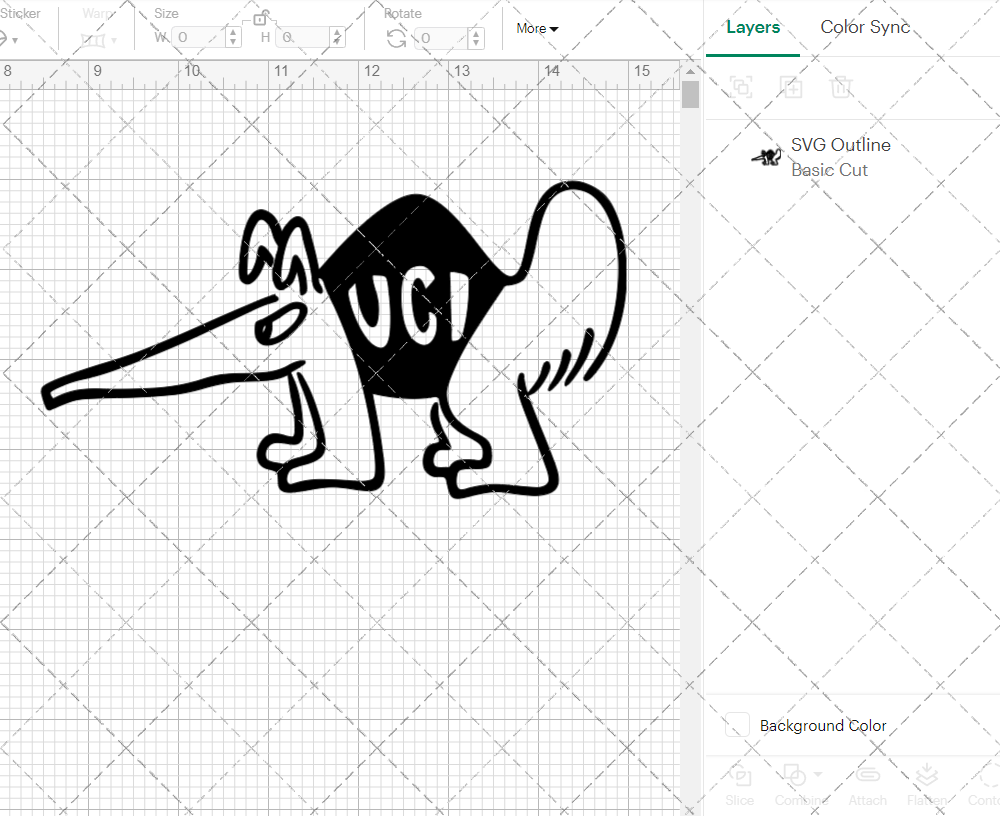Select the Slice tool
1000x816 pixels.
tap(739, 784)
